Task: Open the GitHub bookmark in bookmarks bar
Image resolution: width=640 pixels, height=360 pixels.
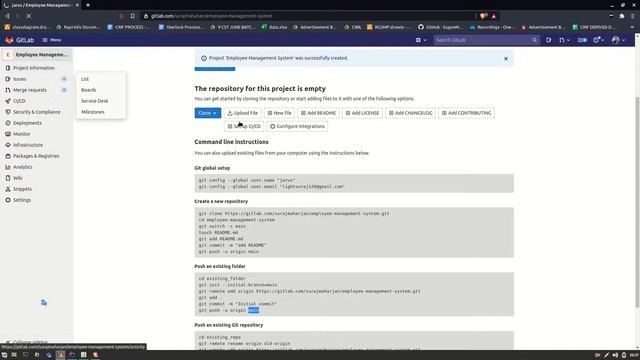Action: click(440, 27)
